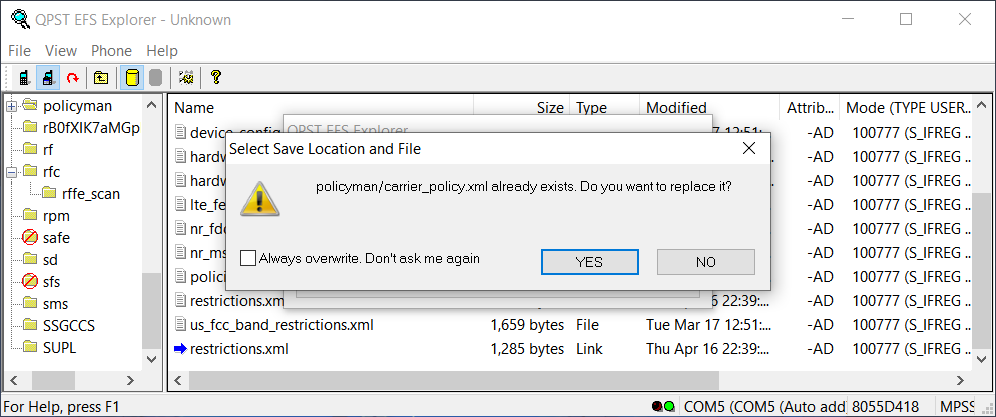This screenshot has width=996, height=417.
Task: Click the file list horizontal scrollbar thumb
Action: (x=454, y=380)
